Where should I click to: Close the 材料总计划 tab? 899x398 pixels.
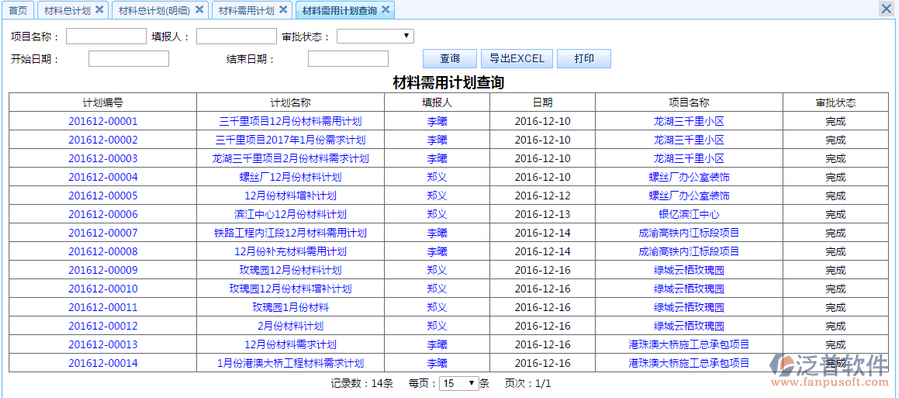click(99, 10)
